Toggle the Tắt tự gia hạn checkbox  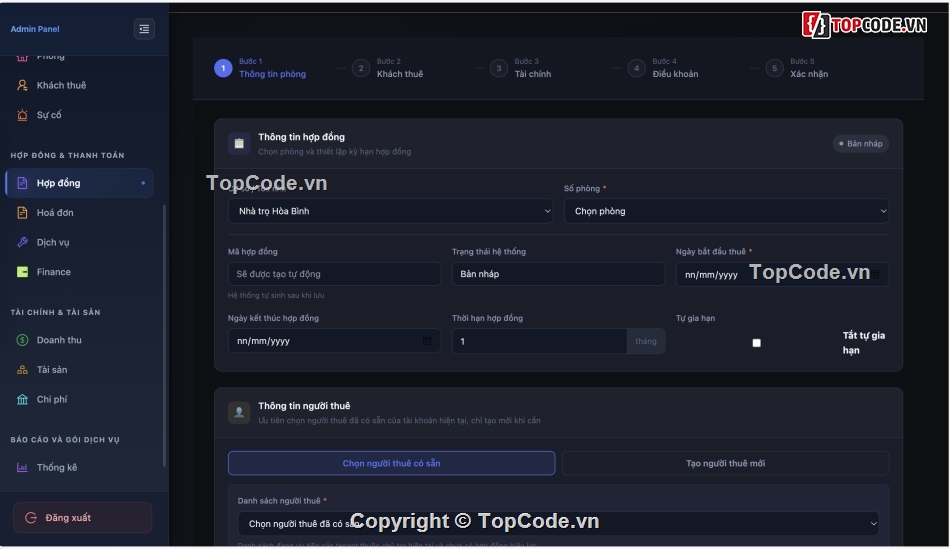pyautogui.click(x=756, y=343)
